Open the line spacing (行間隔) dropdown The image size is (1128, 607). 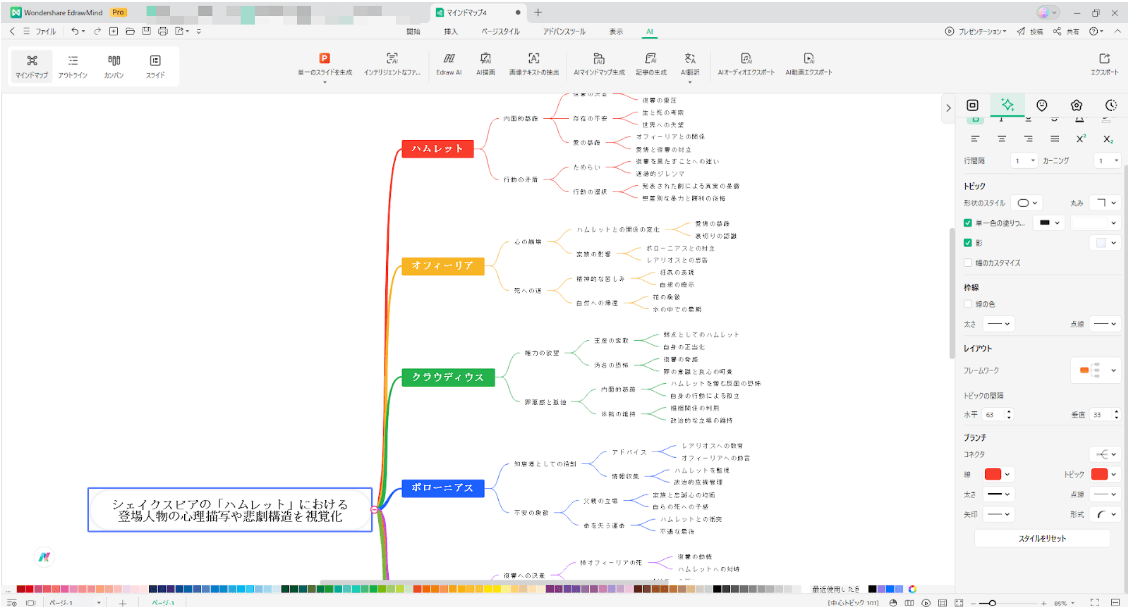click(x=1024, y=161)
